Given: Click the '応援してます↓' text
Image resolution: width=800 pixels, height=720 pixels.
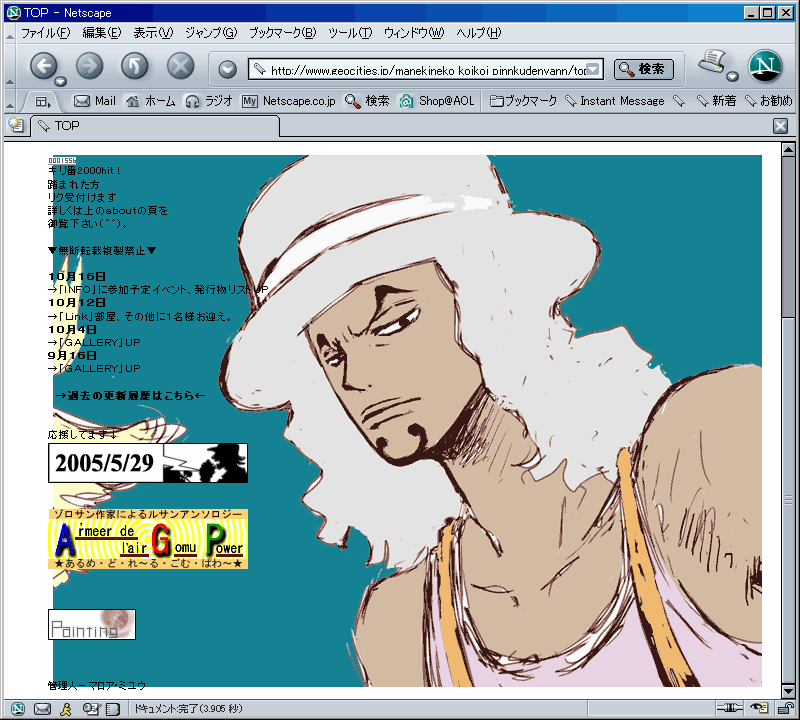Looking at the screenshot, I should pos(83,434).
